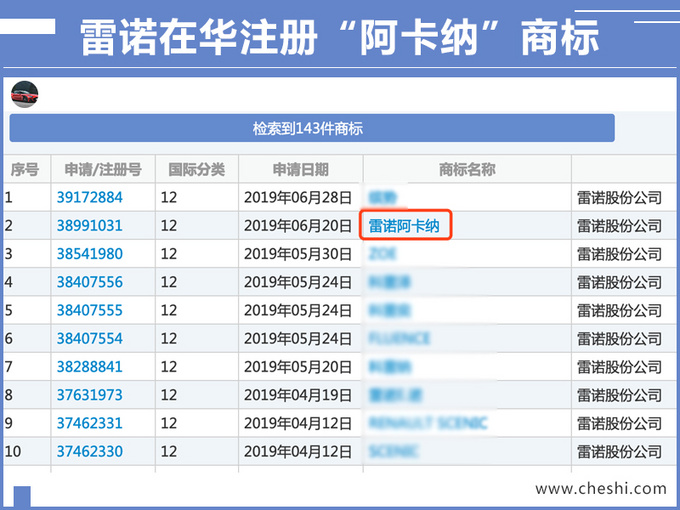Open registration number 37462330
Screen dimensions: 680x510
[90, 451]
